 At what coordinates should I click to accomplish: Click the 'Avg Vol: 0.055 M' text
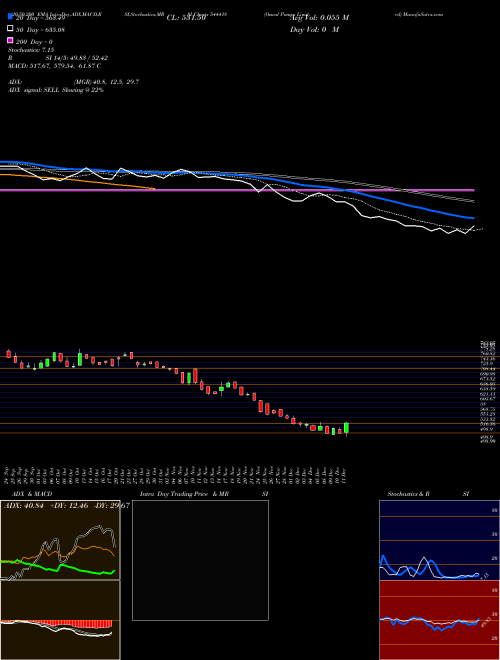click(319, 18)
